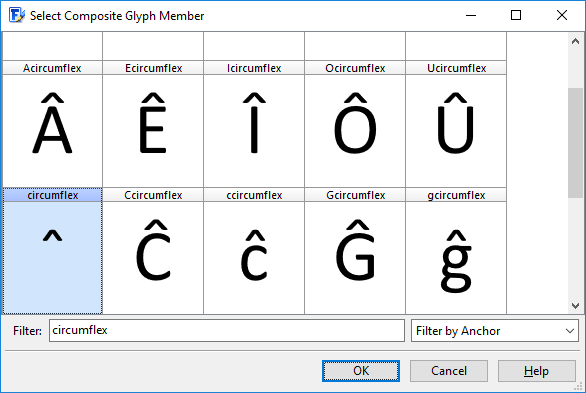The image size is (586, 393).
Task: Confirm selection with the OK button
Action: pos(361,371)
